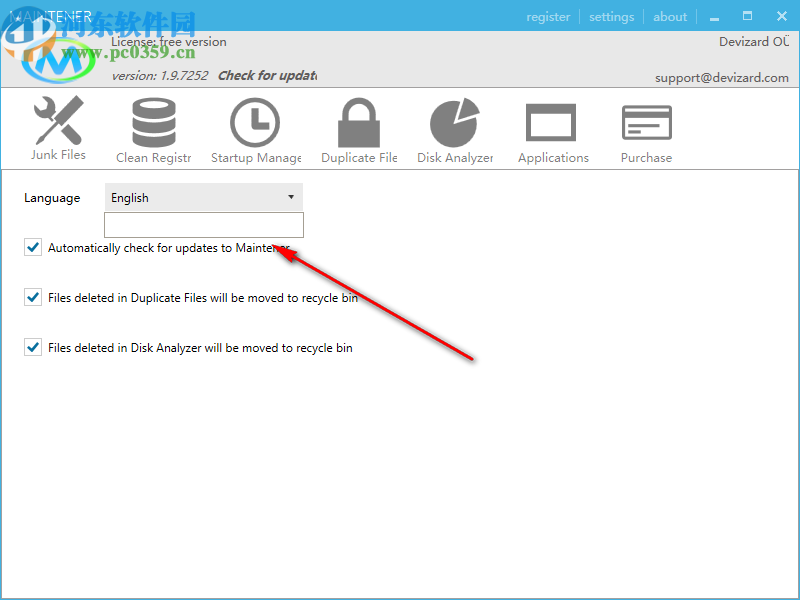Image resolution: width=800 pixels, height=600 pixels.
Task: Click the version: 1.9.7252 text
Action: 160,76
